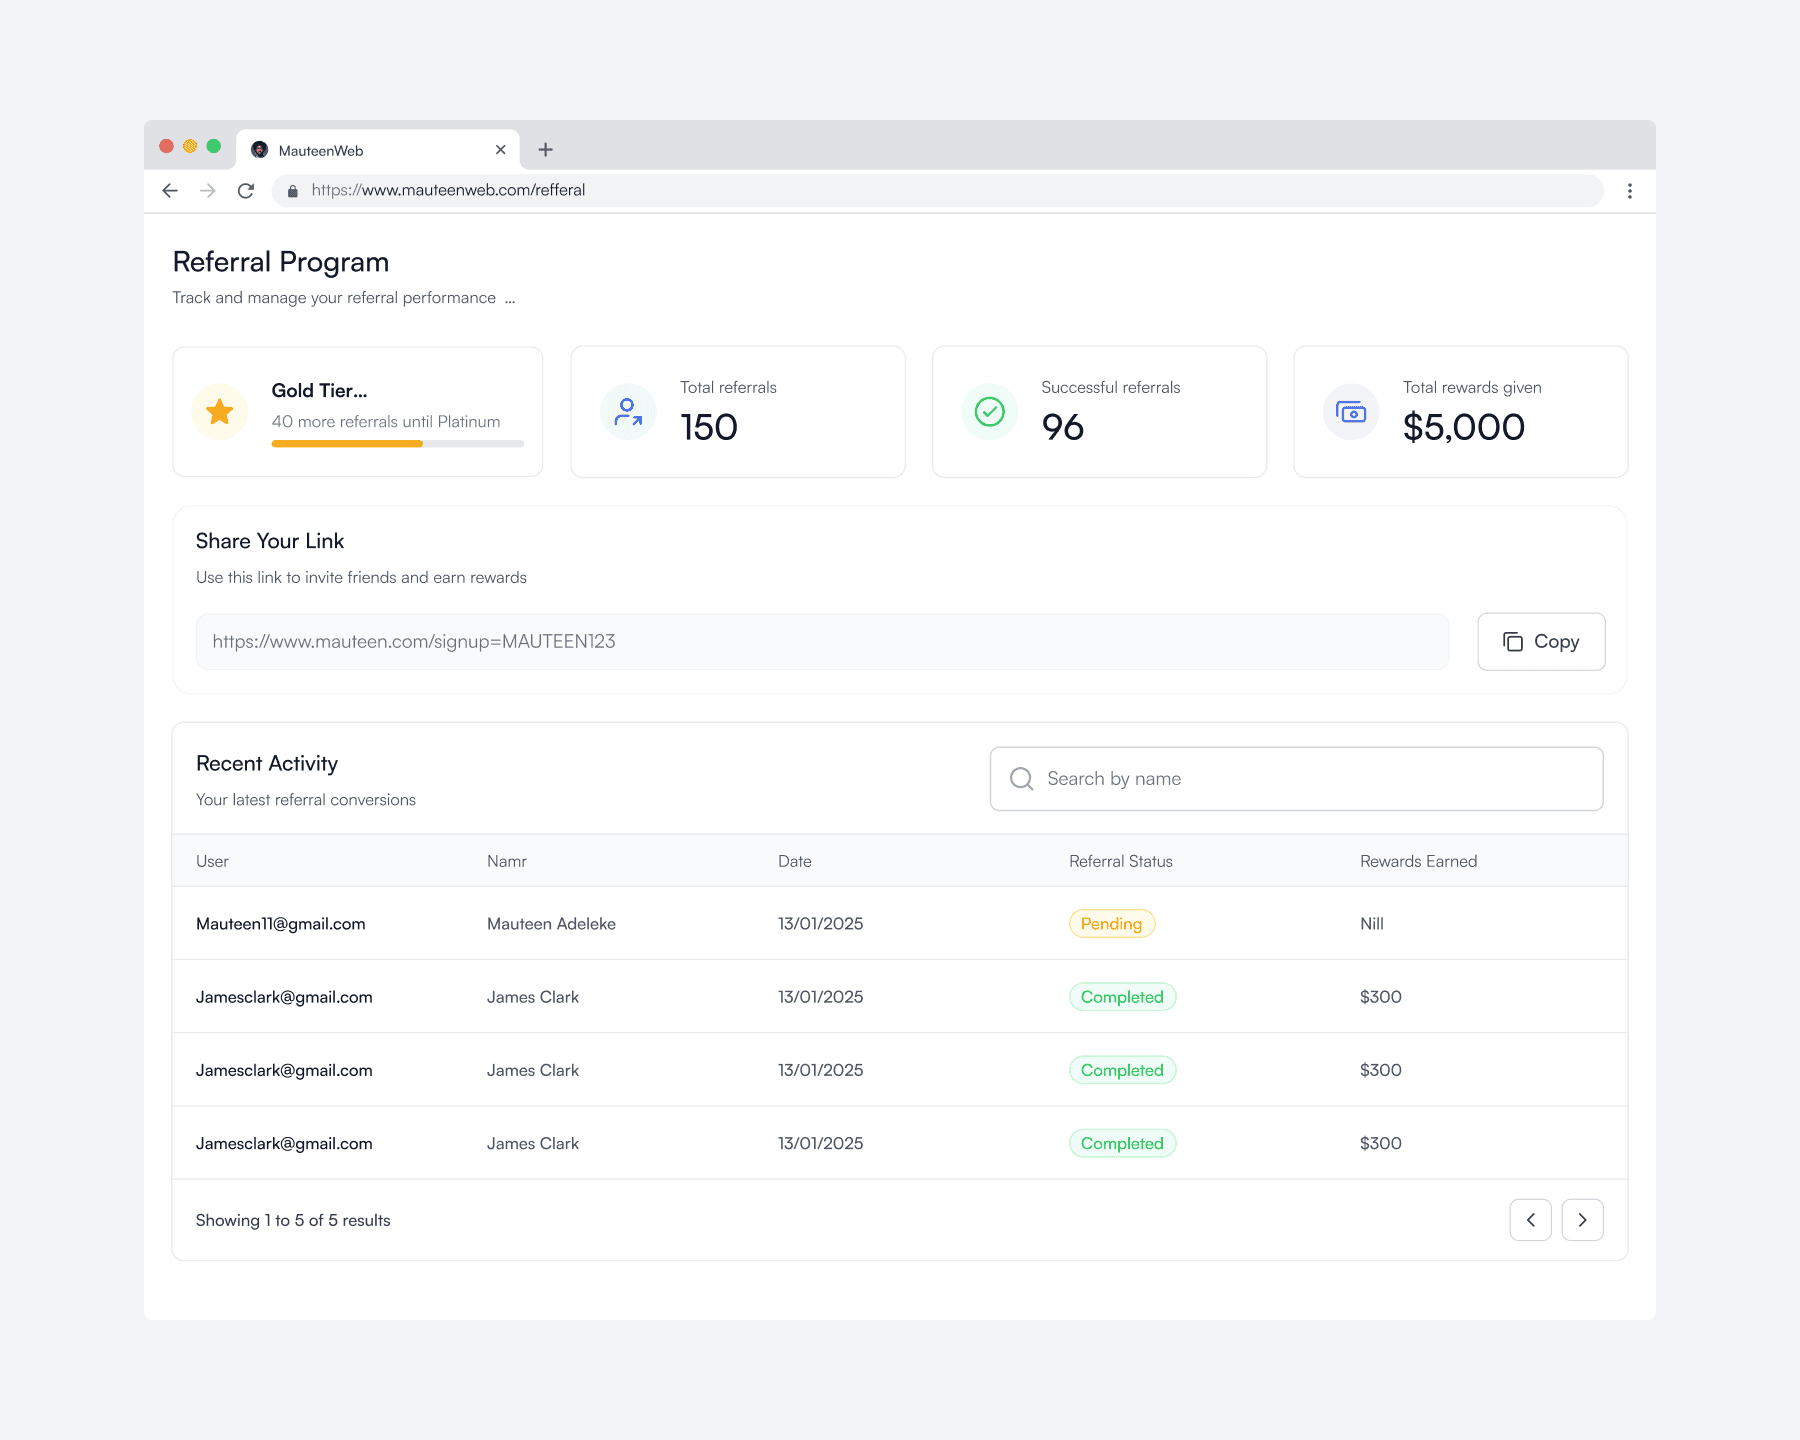This screenshot has width=1800, height=1440.
Task: Reload the page with refresh icon
Action: [x=246, y=190]
